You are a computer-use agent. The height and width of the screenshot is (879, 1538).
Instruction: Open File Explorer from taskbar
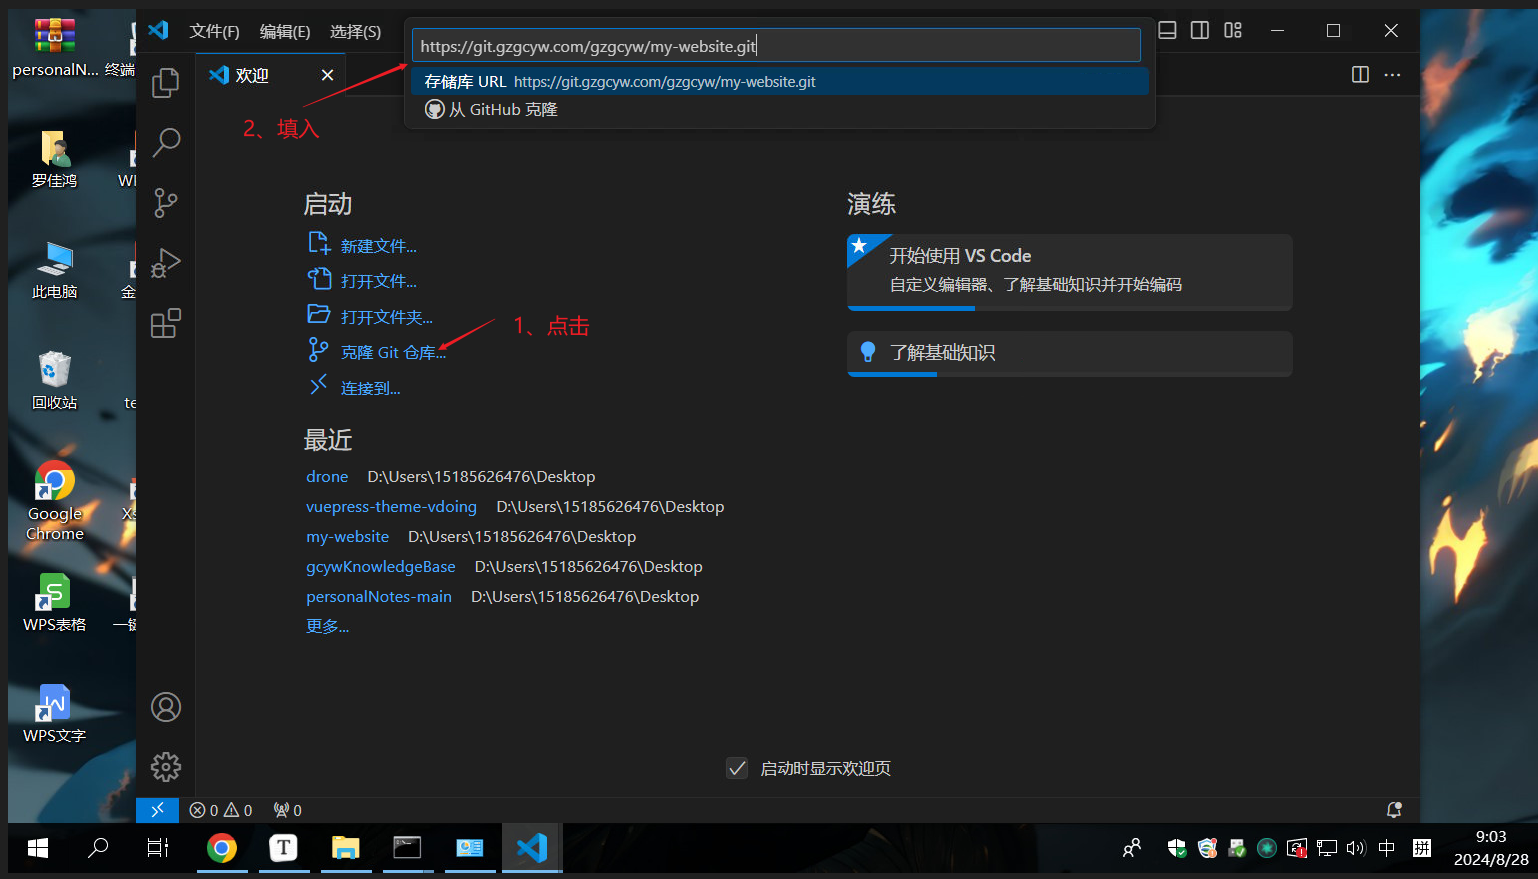(346, 848)
